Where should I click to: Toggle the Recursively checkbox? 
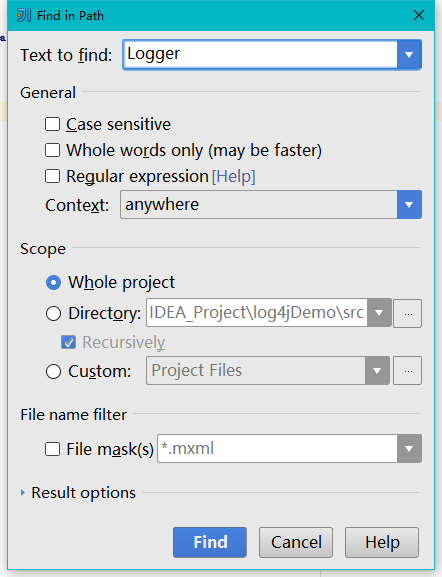tap(68, 342)
